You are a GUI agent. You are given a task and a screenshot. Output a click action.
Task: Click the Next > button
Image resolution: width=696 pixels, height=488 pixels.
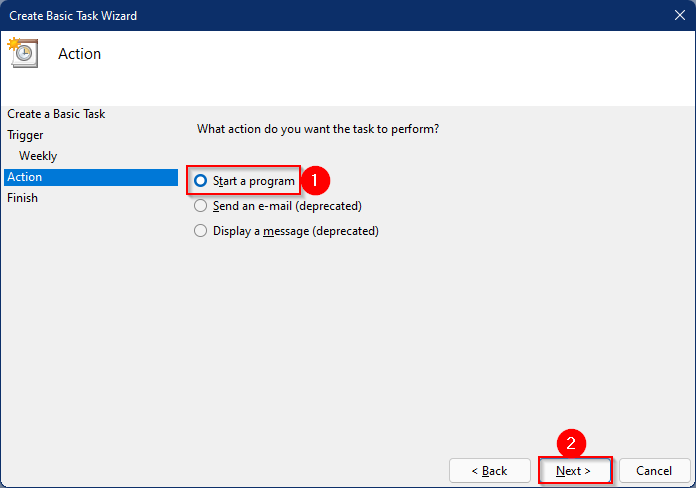click(575, 470)
